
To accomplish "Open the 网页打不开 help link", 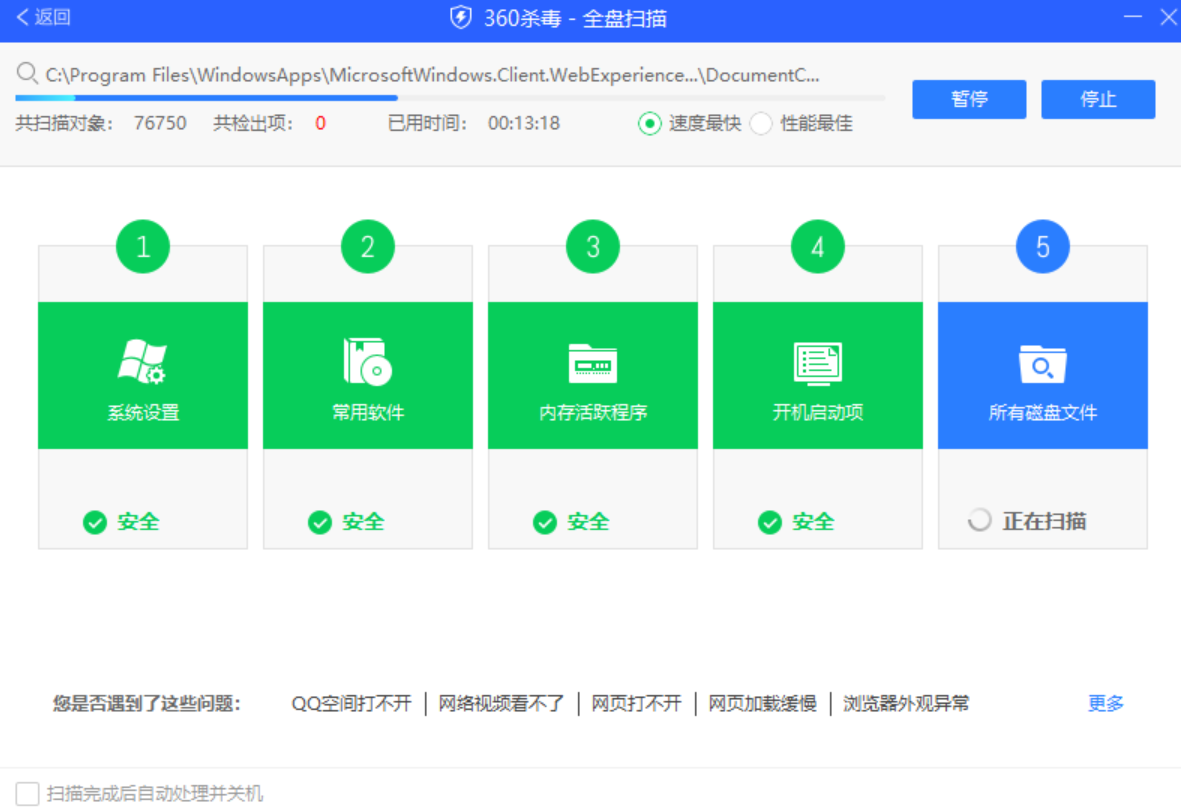I will [x=636, y=703].
